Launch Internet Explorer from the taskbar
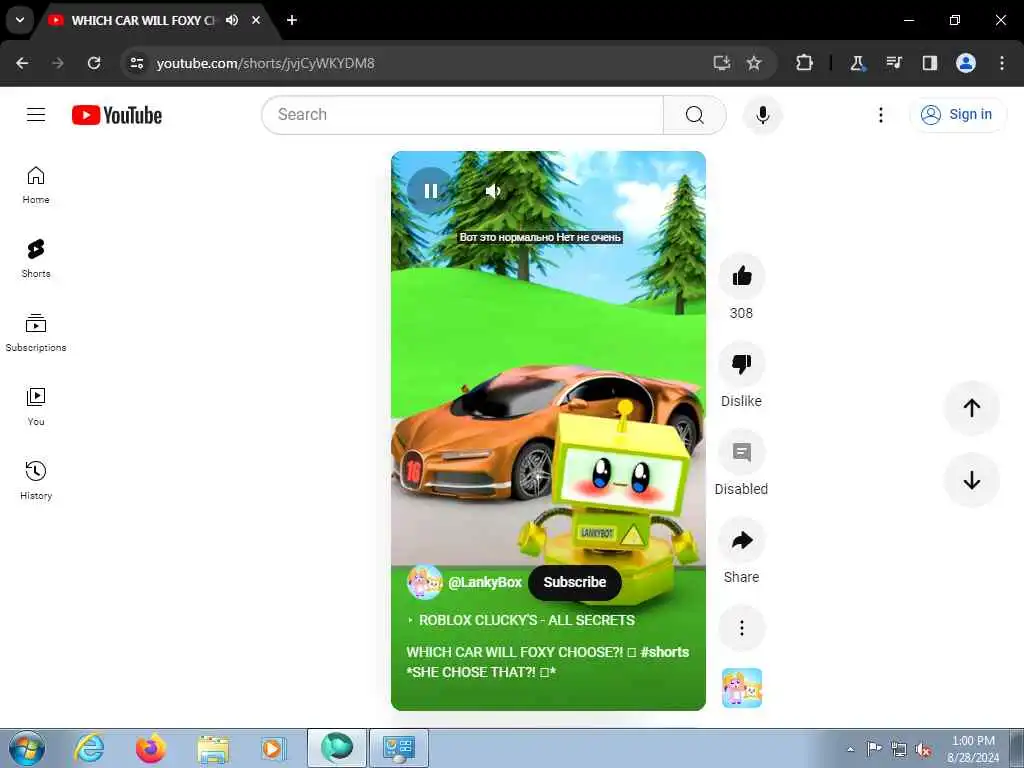The width and height of the screenshot is (1024, 768). [89, 748]
